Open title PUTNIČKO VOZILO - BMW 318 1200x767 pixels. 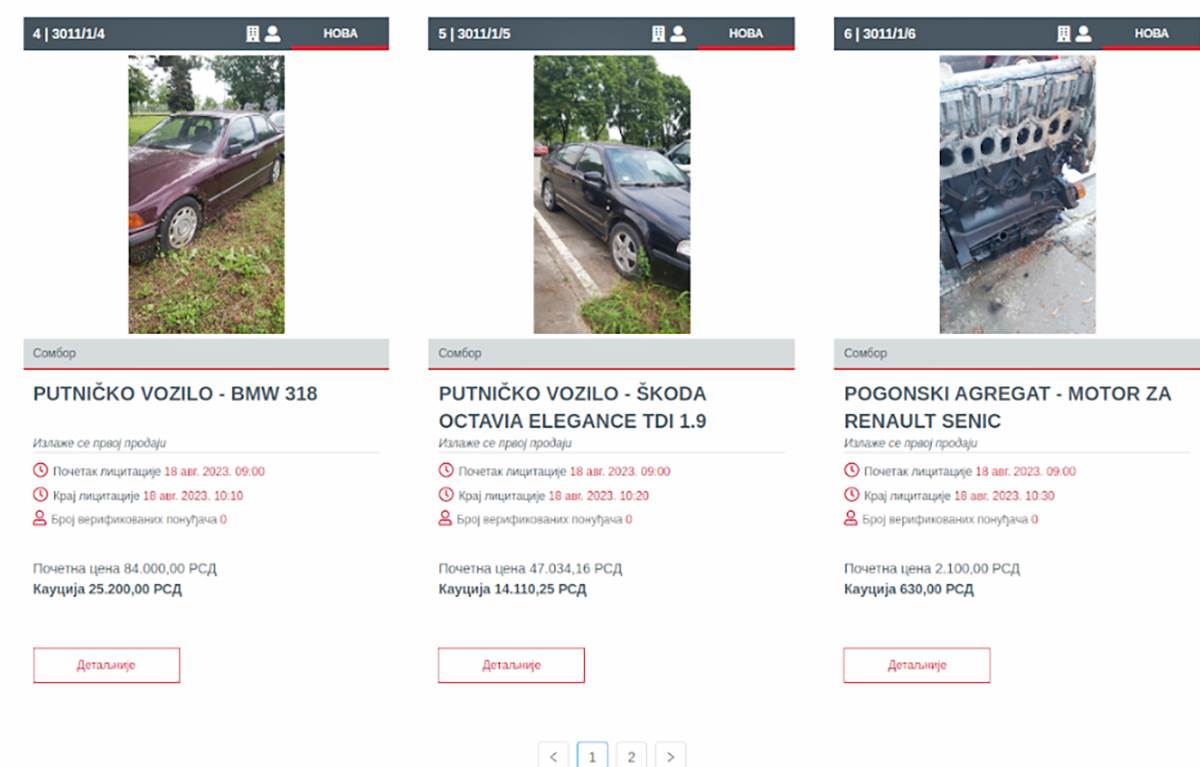[x=175, y=393]
